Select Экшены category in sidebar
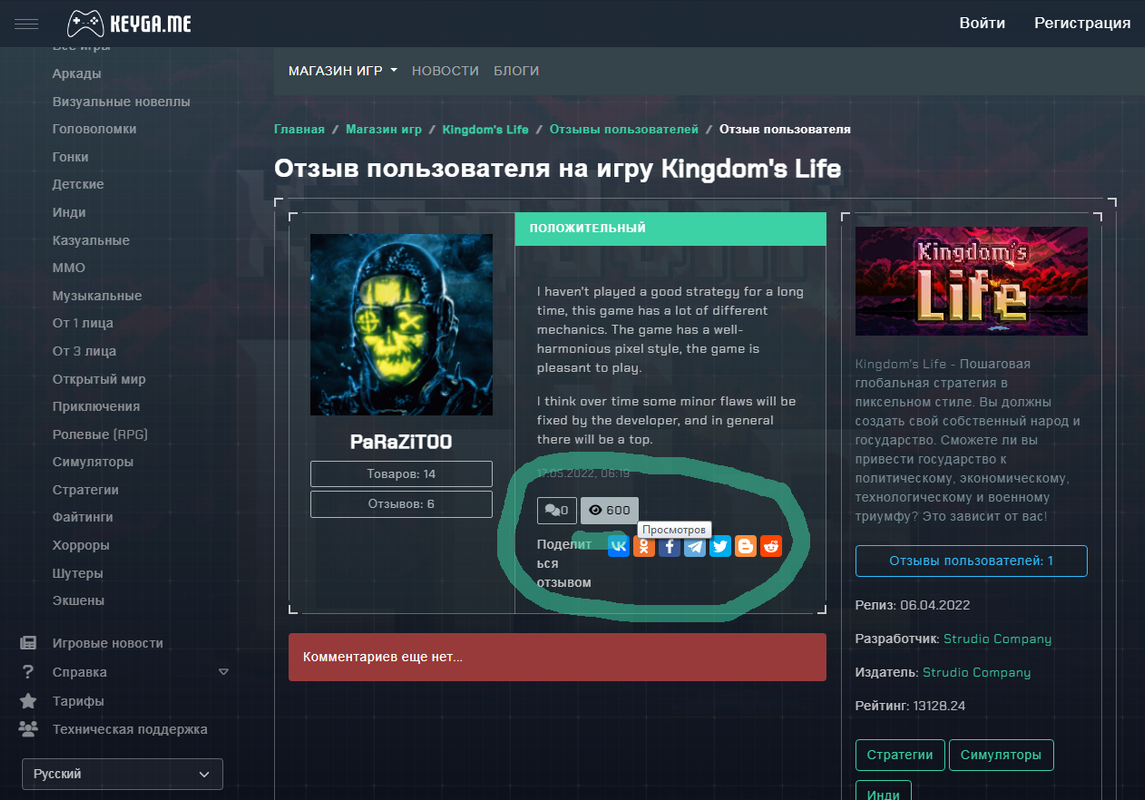The height and width of the screenshot is (800, 1145). tap(78, 601)
